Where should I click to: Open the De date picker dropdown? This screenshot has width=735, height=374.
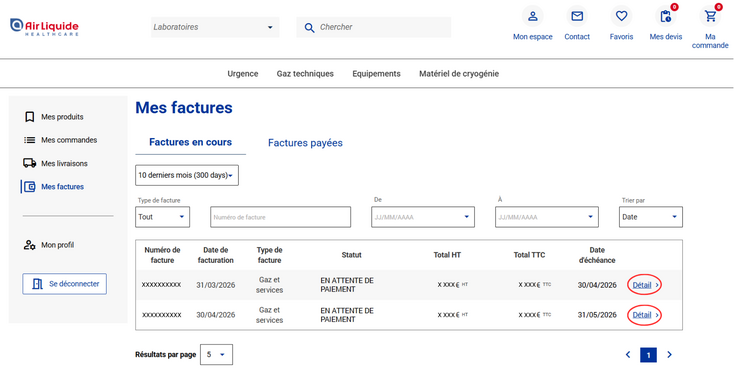423,217
